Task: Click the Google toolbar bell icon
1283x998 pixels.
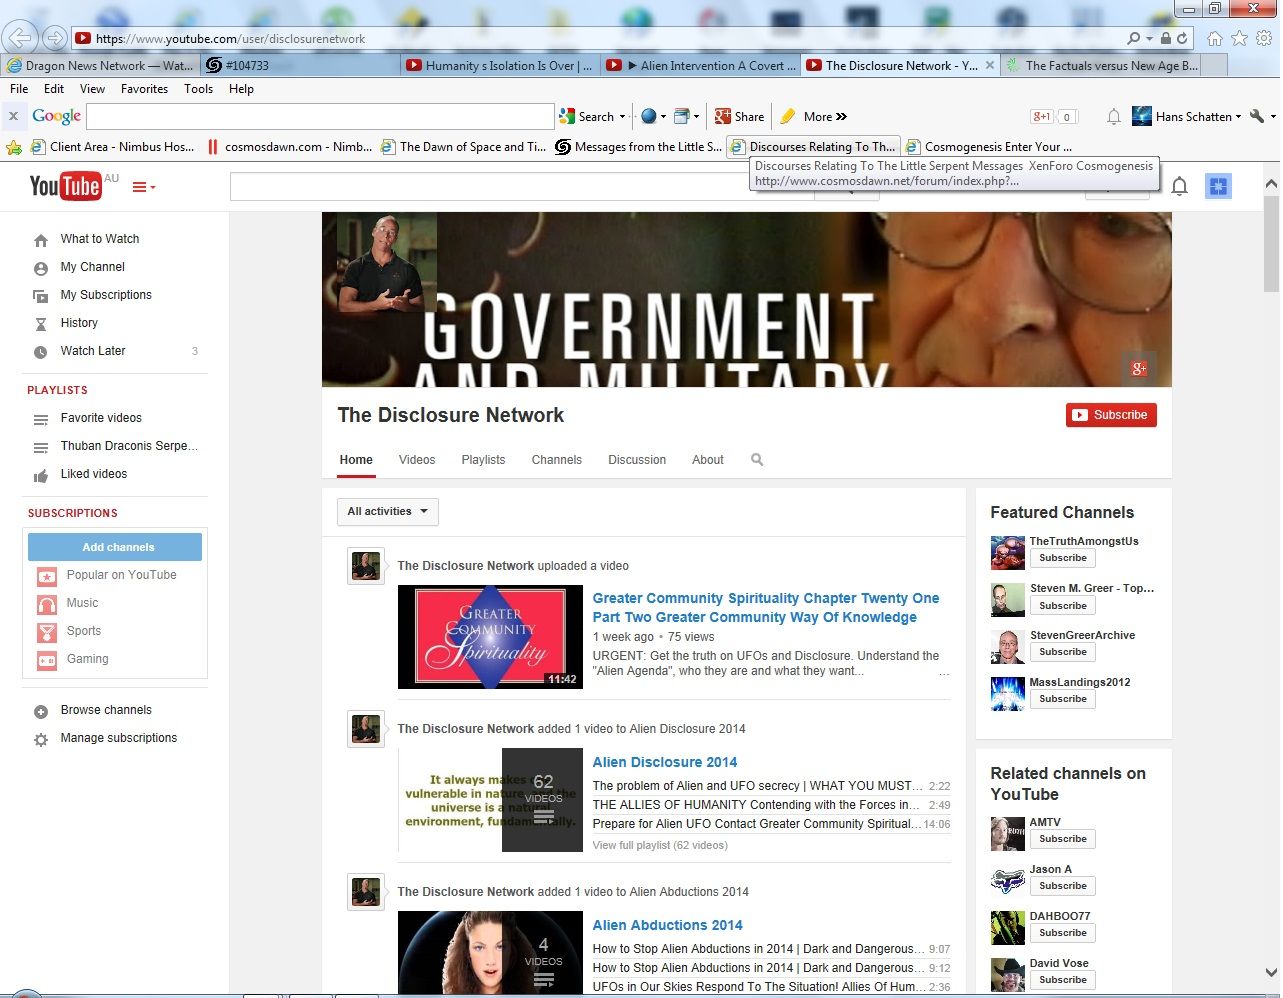Action: point(1113,117)
